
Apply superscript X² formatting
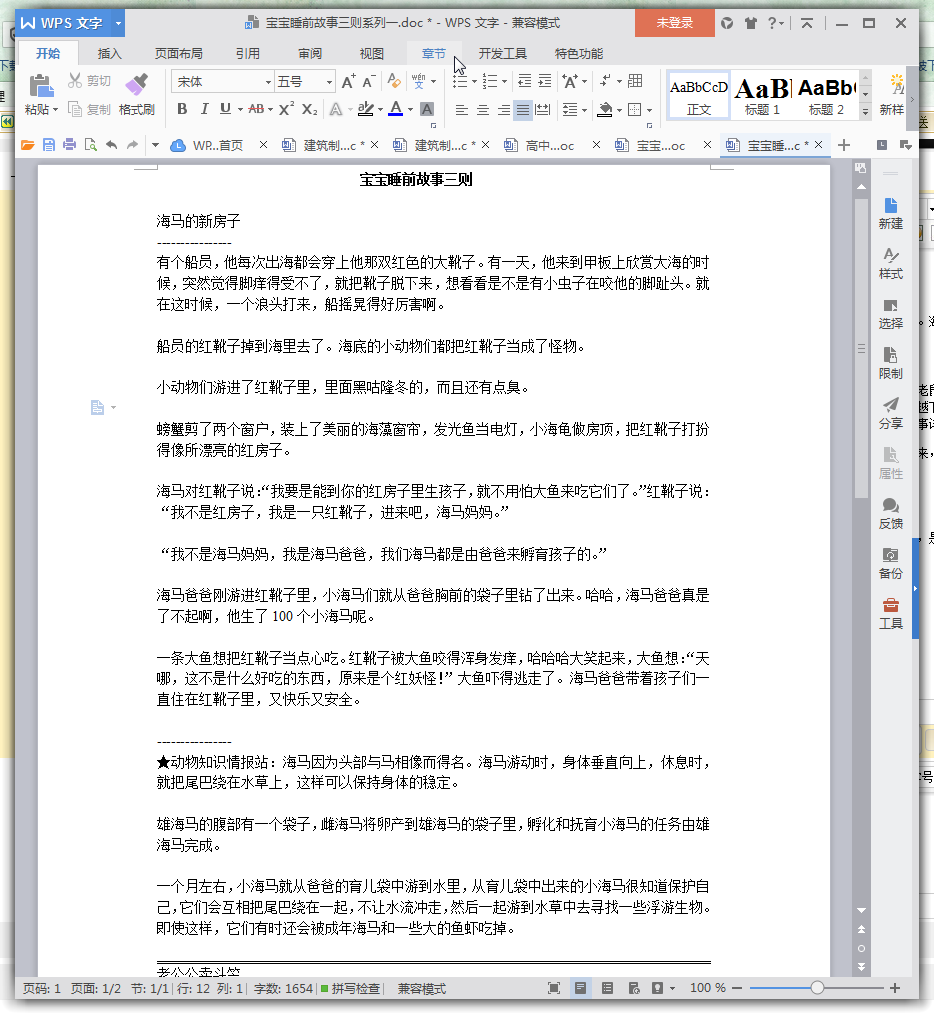point(287,109)
